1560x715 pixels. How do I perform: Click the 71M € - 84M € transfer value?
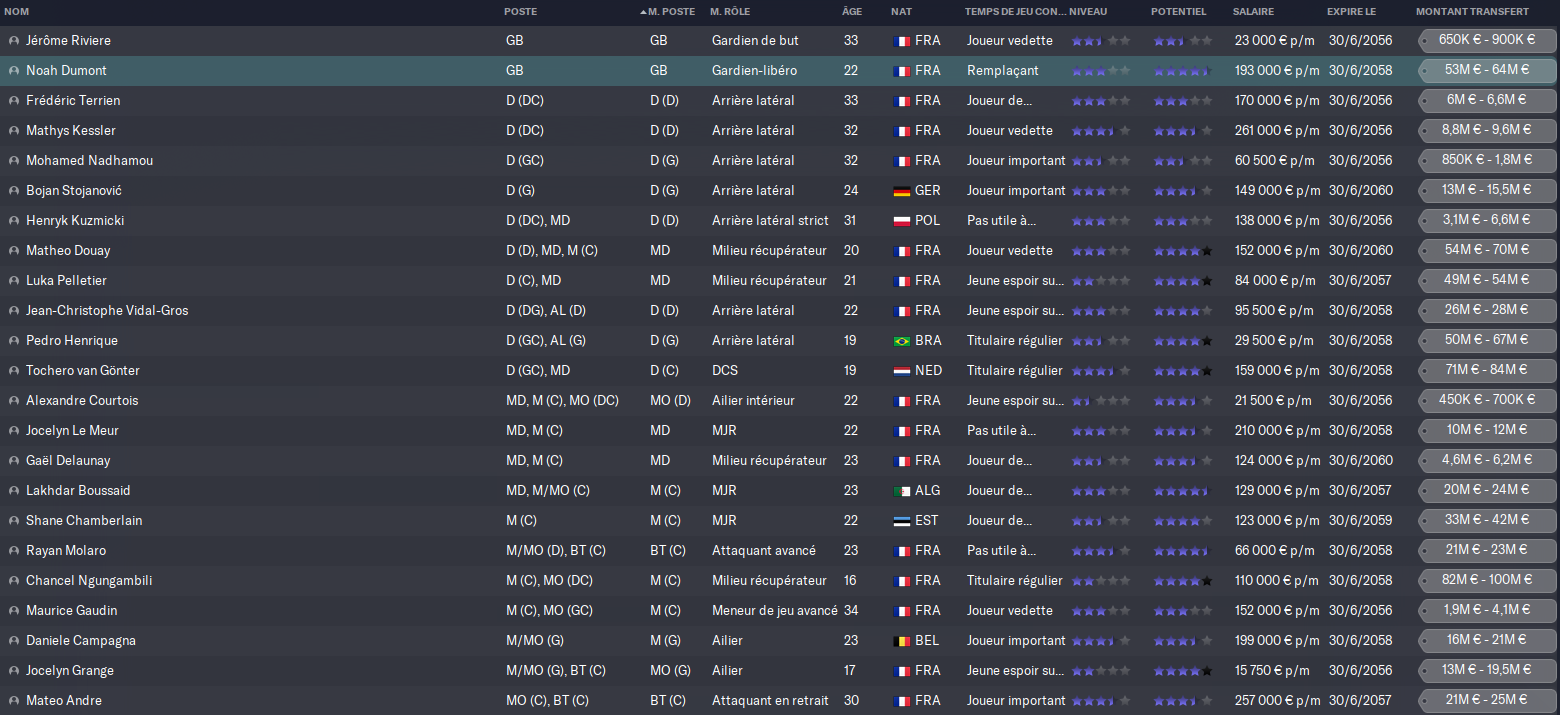(1487, 370)
